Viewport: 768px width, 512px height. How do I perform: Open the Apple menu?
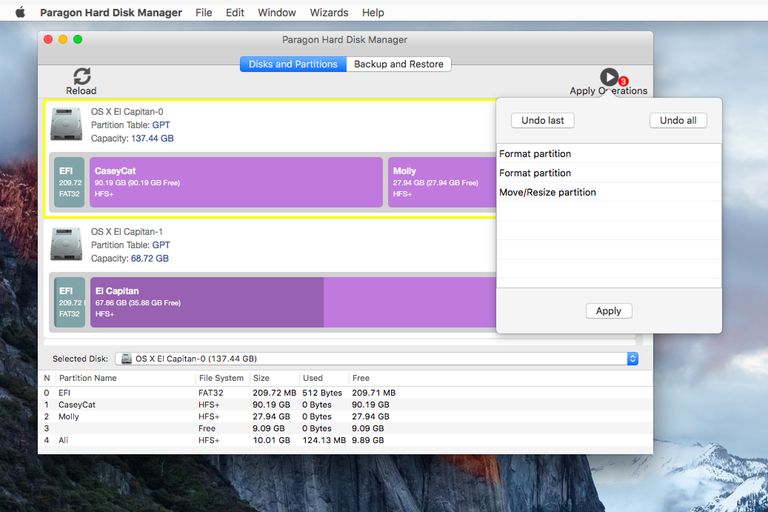[20, 12]
